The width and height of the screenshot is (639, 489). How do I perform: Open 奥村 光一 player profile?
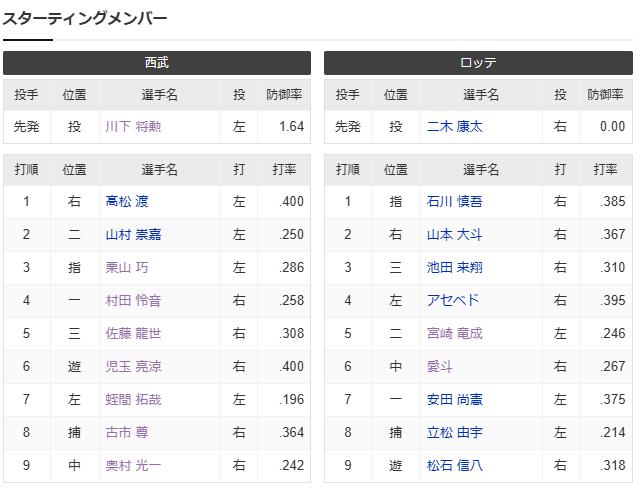tap(133, 465)
